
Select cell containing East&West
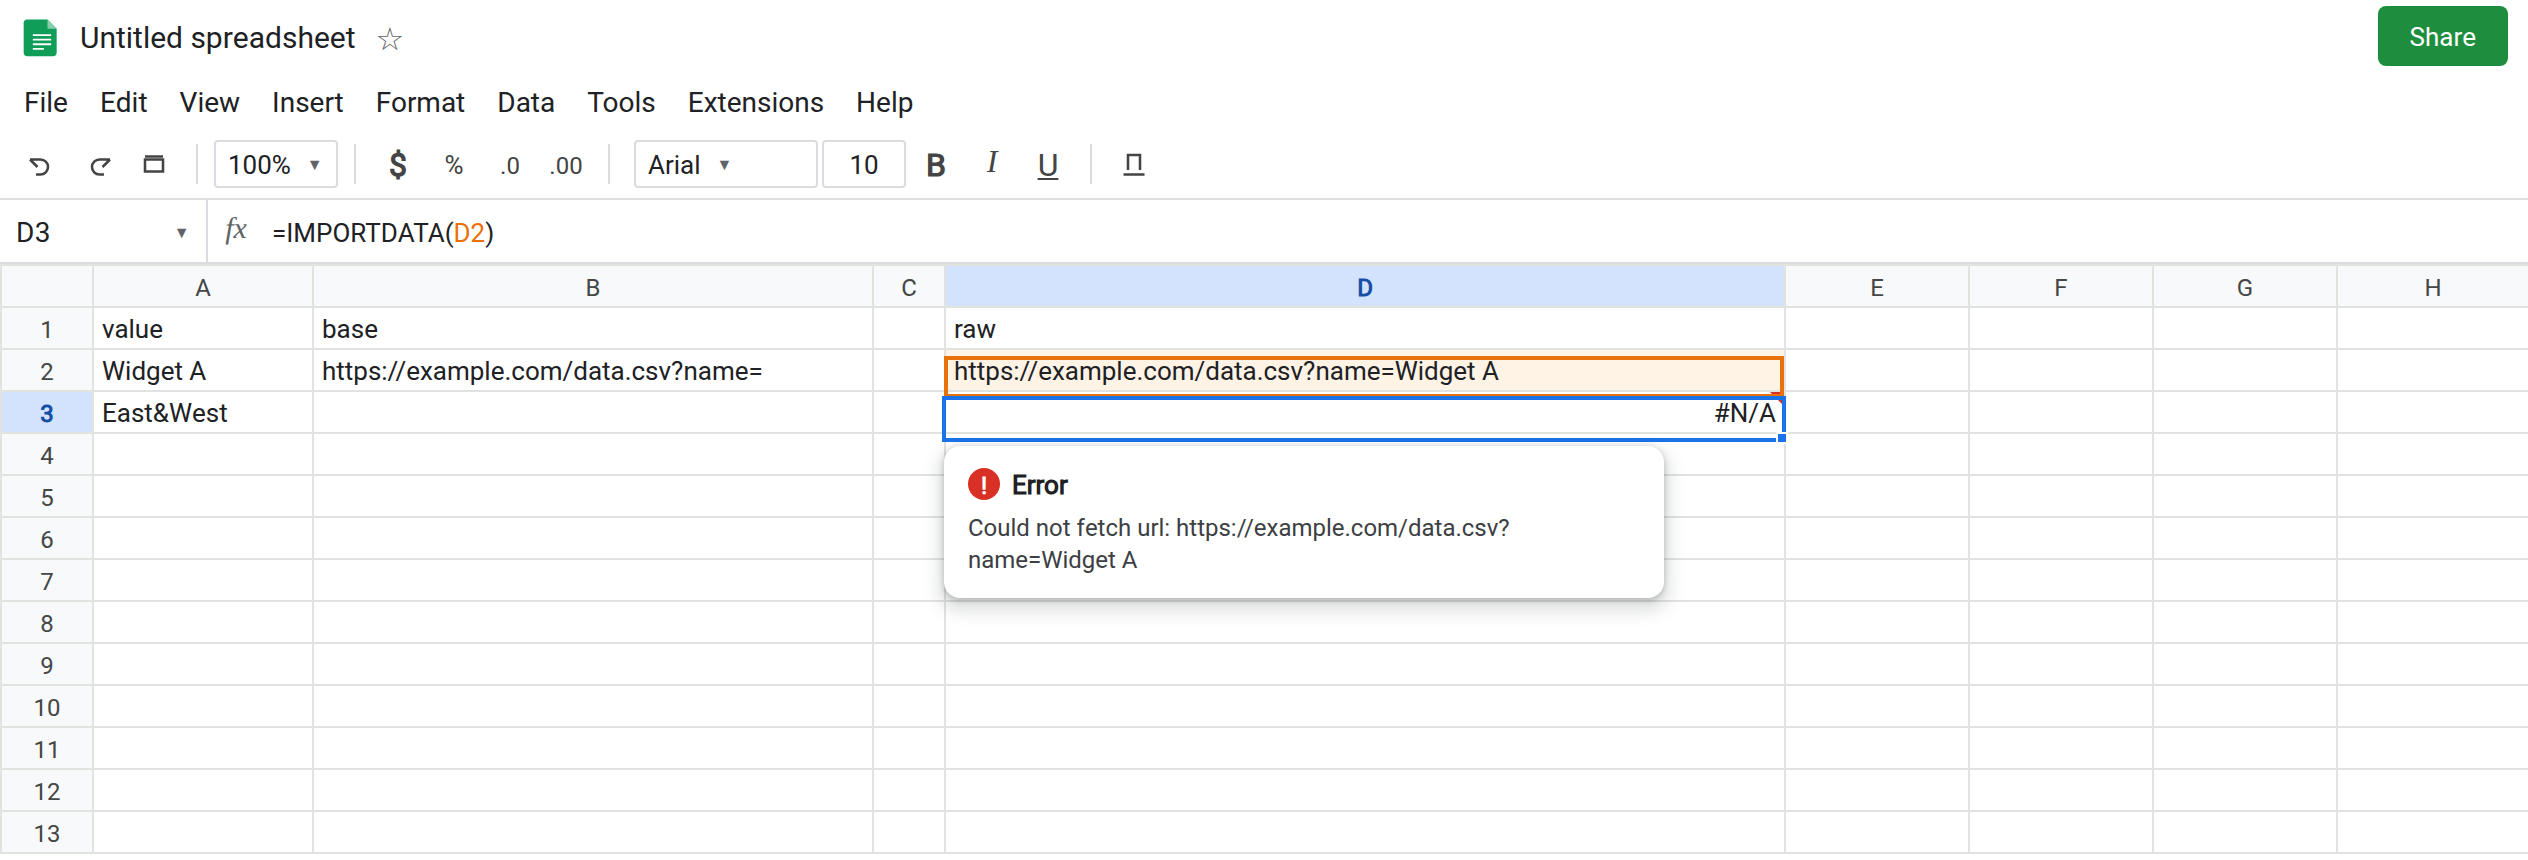(x=203, y=413)
